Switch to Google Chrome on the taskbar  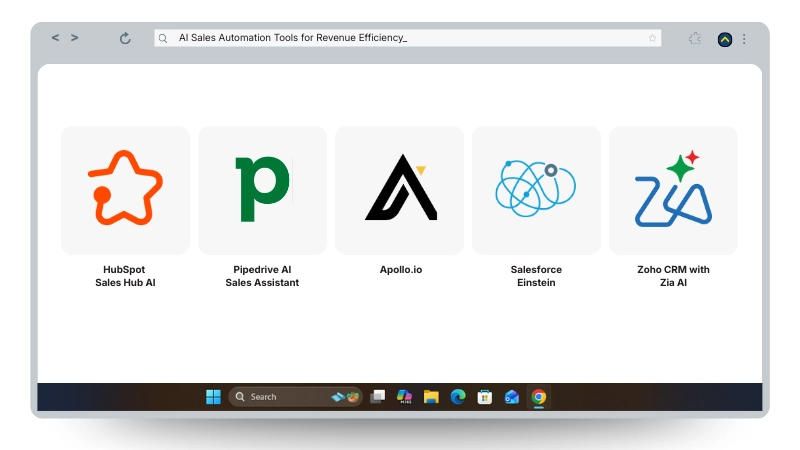(x=538, y=396)
